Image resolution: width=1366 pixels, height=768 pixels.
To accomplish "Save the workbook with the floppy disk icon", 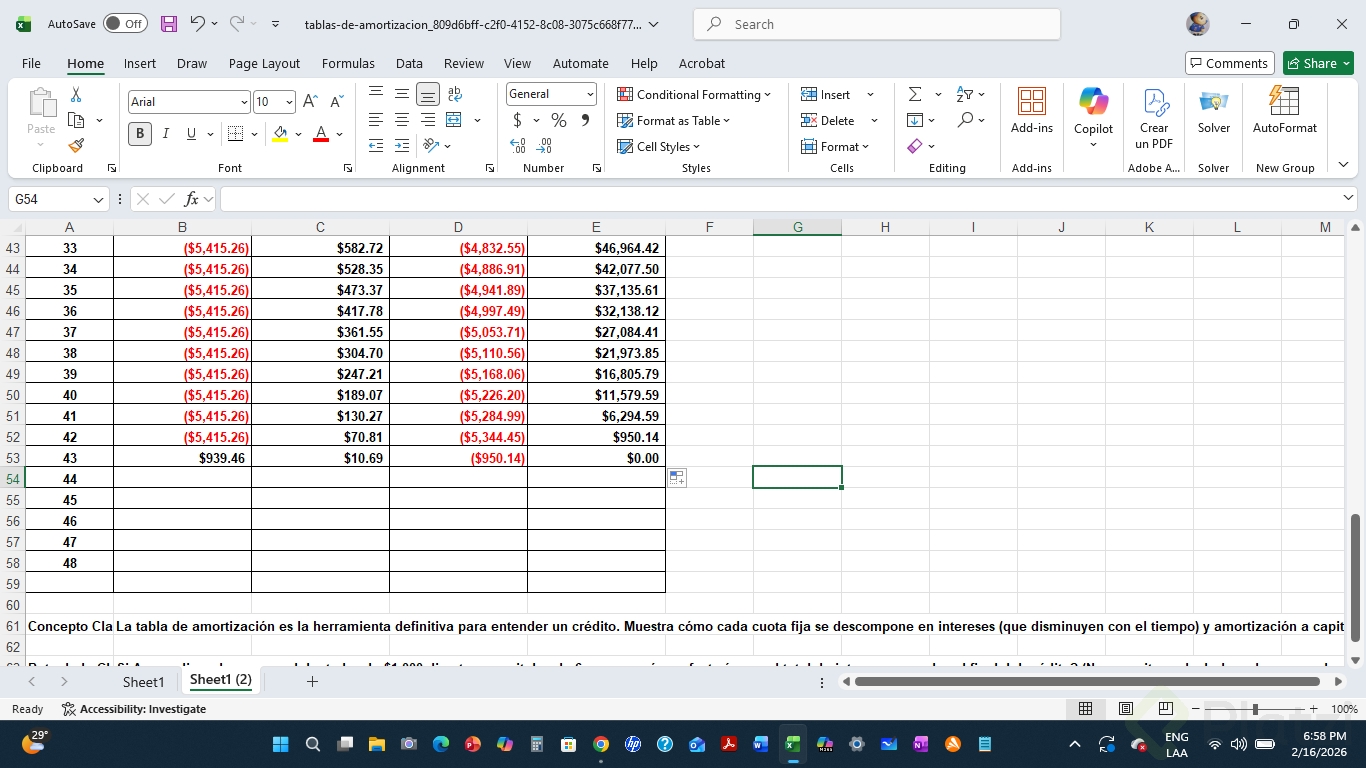I will click(x=169, y=24).
